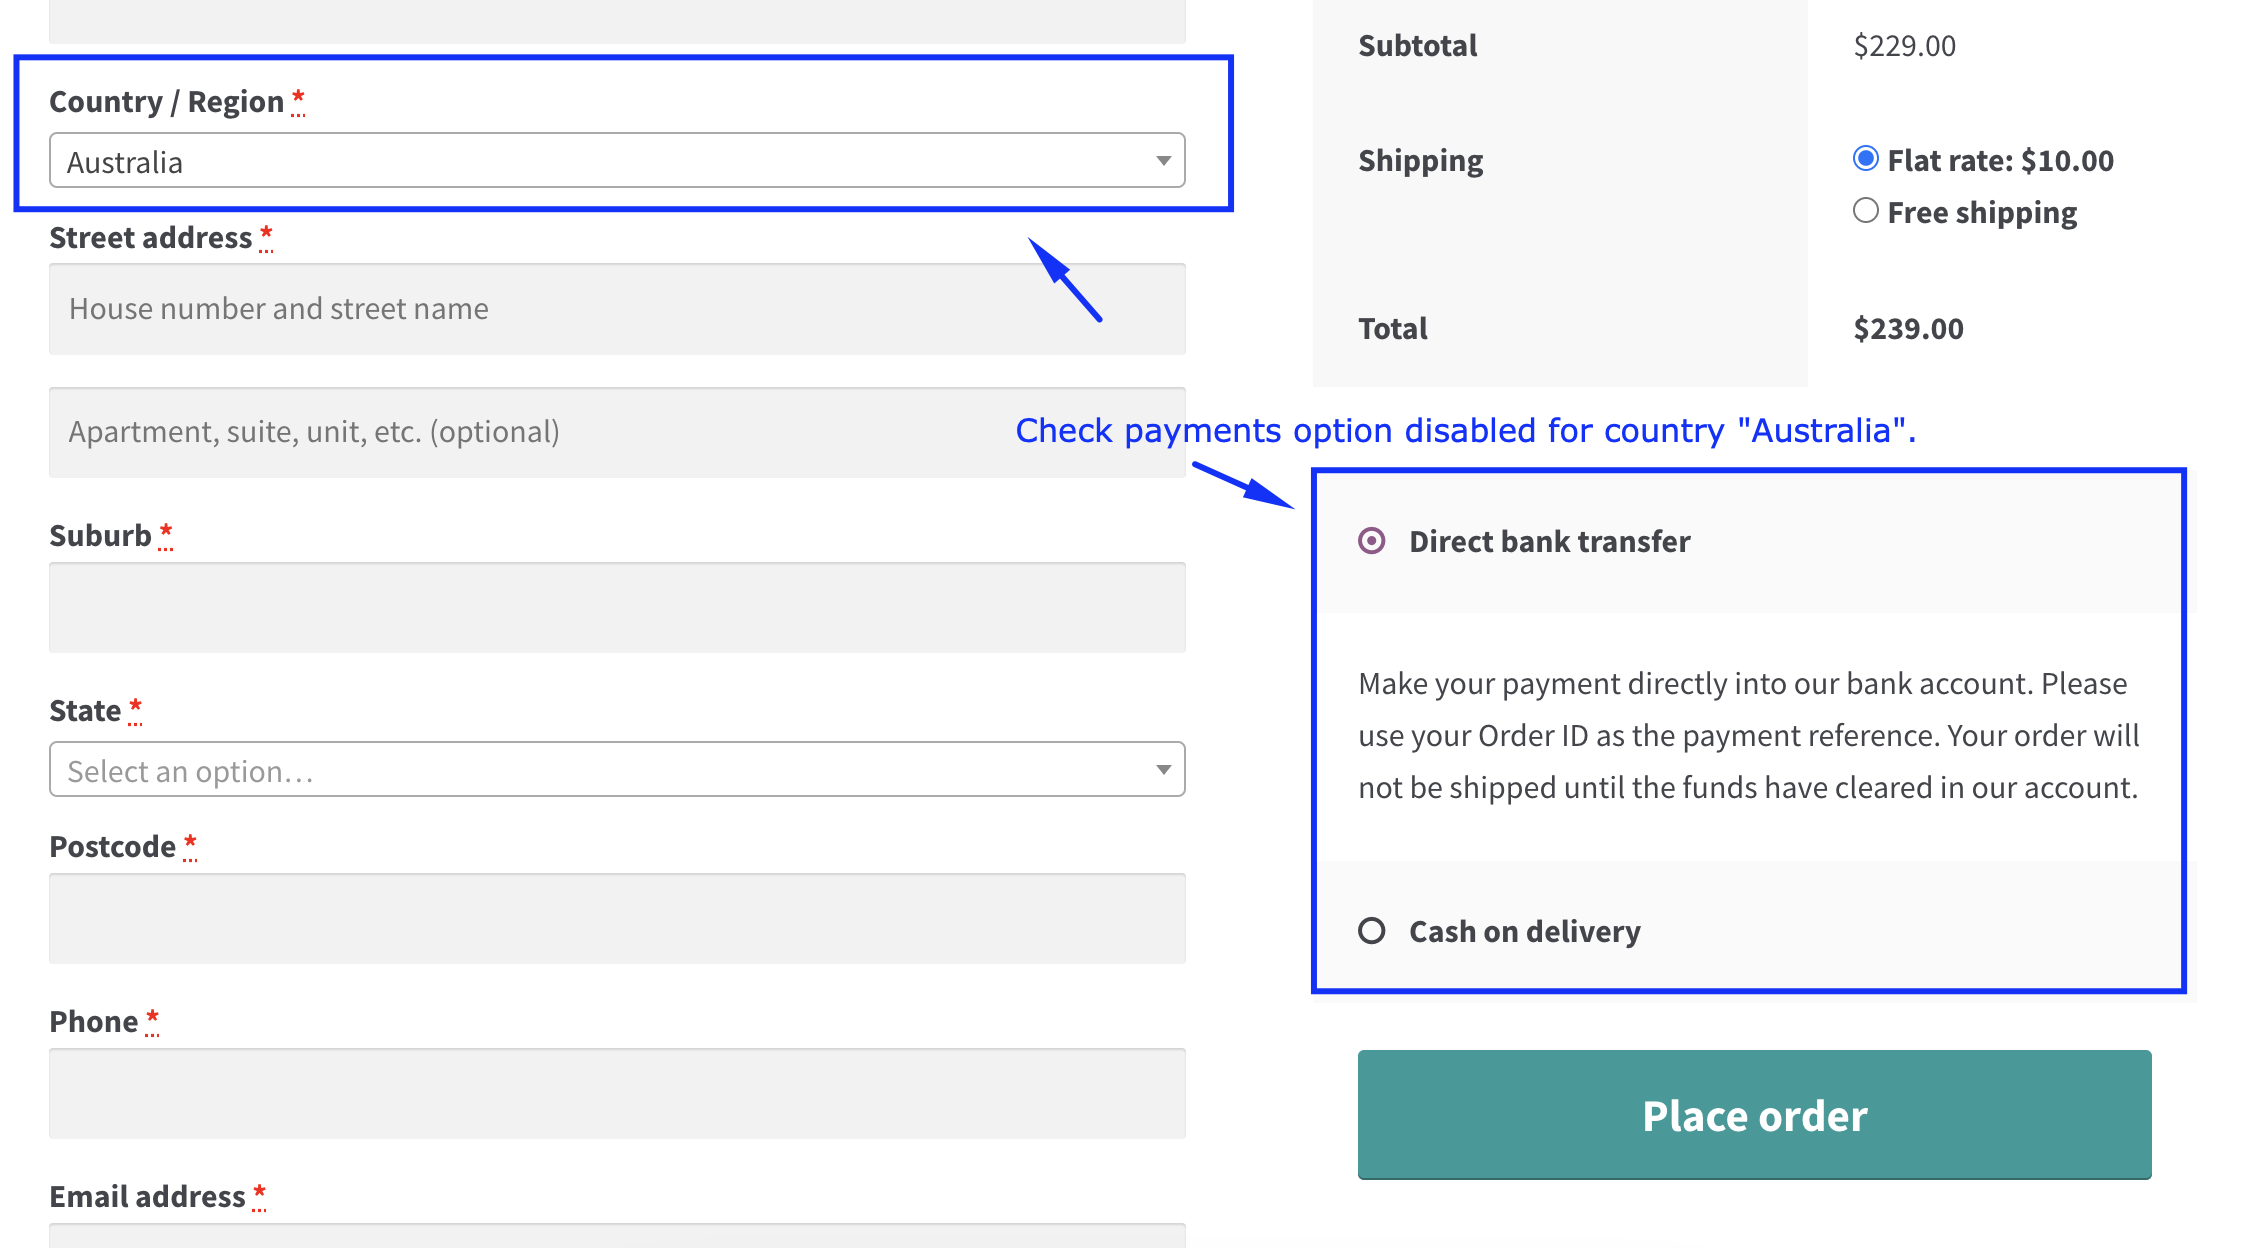Click the Email address input field
Viewport: 2246px width, 1248px height.
pos(617,1236)
